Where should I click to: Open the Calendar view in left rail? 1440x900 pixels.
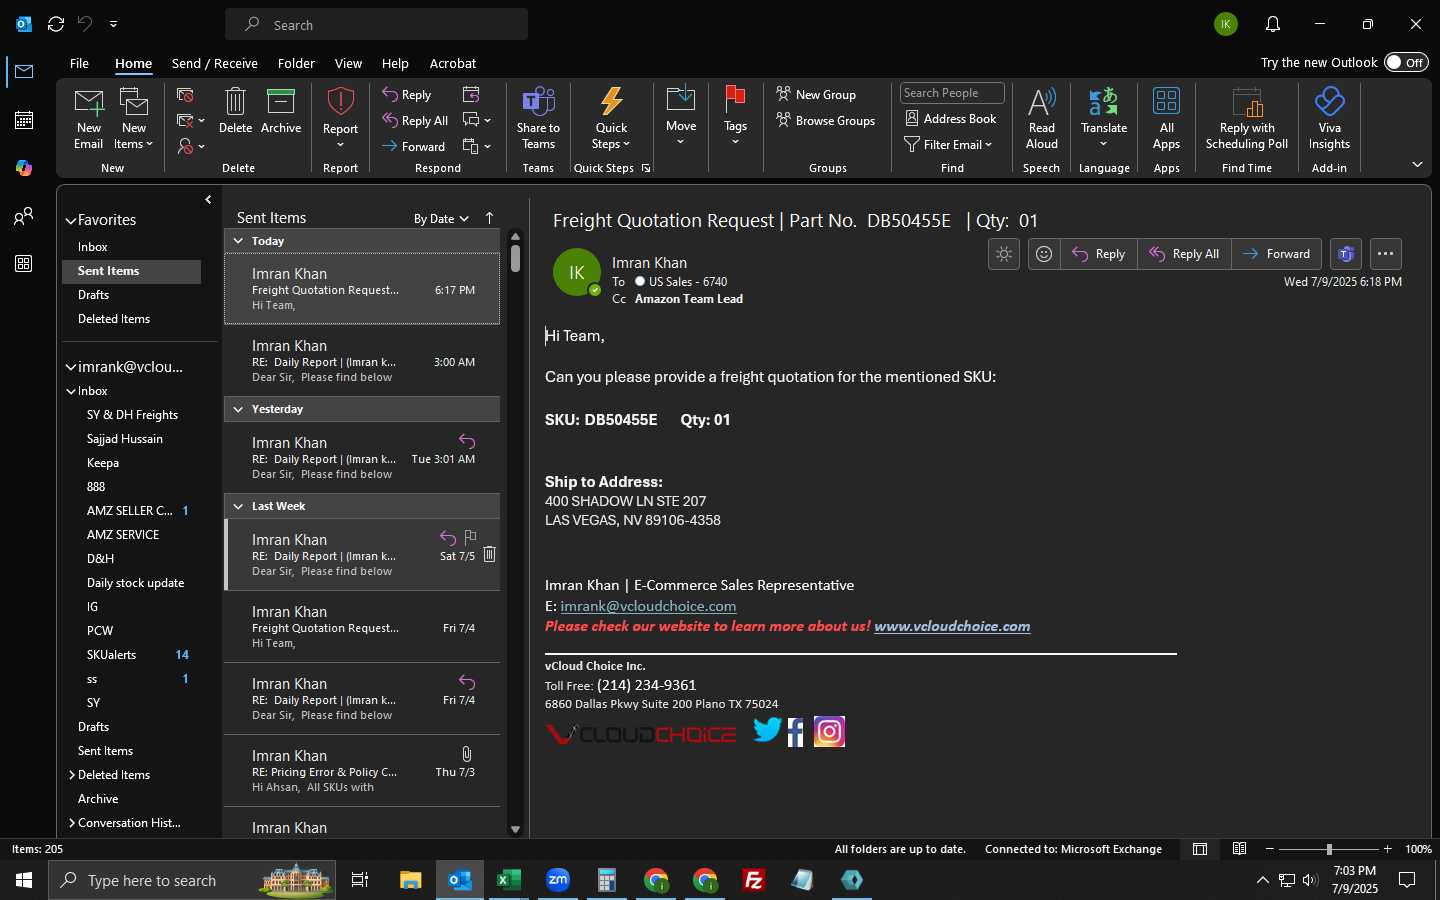click(24, 120)
